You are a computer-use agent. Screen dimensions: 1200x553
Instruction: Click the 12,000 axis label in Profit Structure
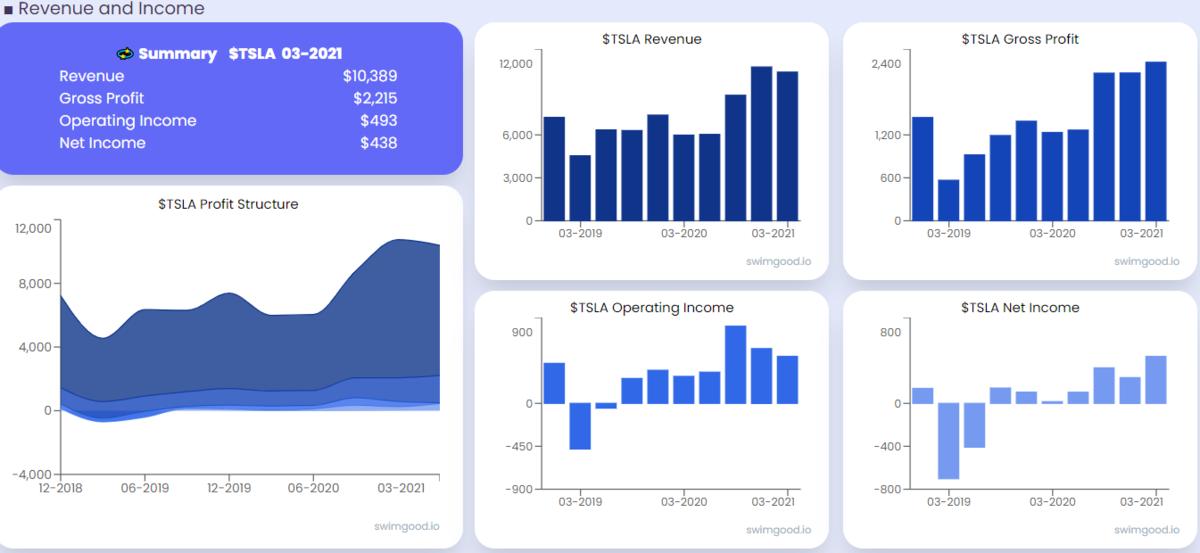pos(33,228)
